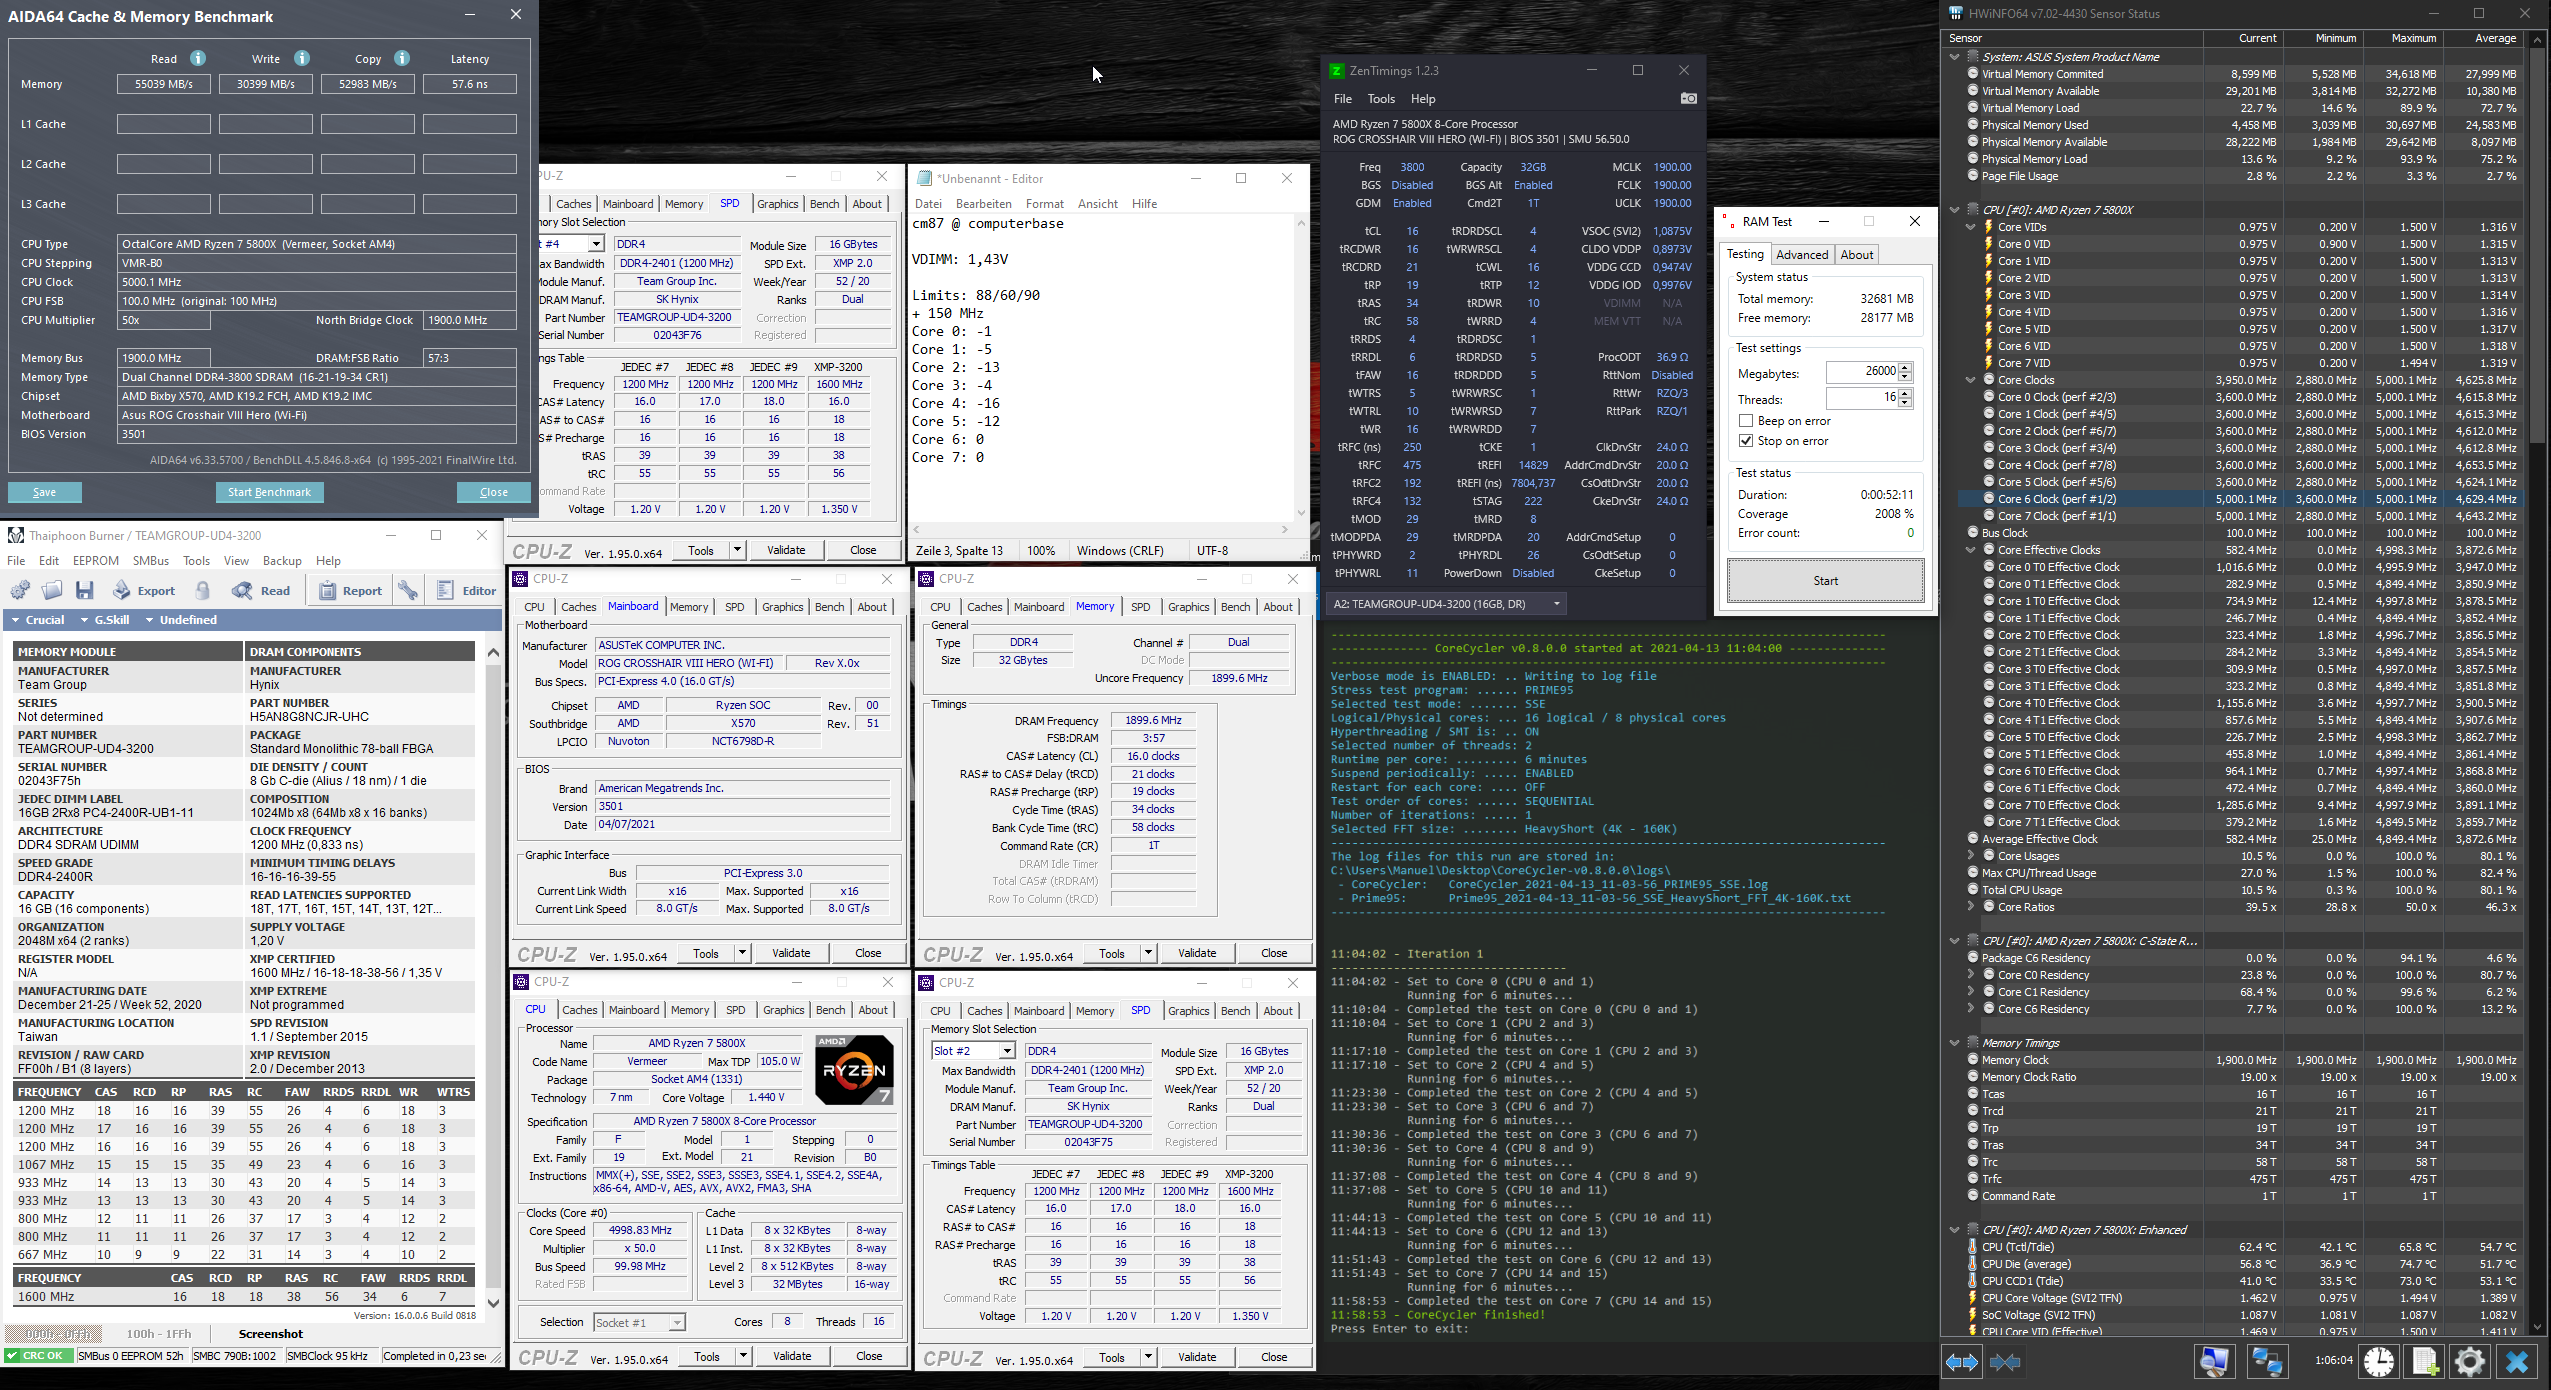Open the ZenTimings Tools menu
The height and width of the screenshot is (1390, 2551).
coord(1381,99)
